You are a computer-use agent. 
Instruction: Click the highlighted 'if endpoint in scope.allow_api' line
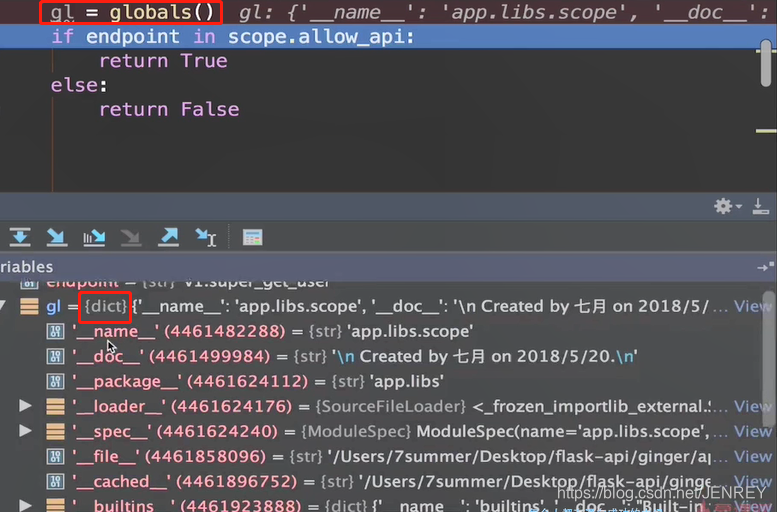coord(388,37)
